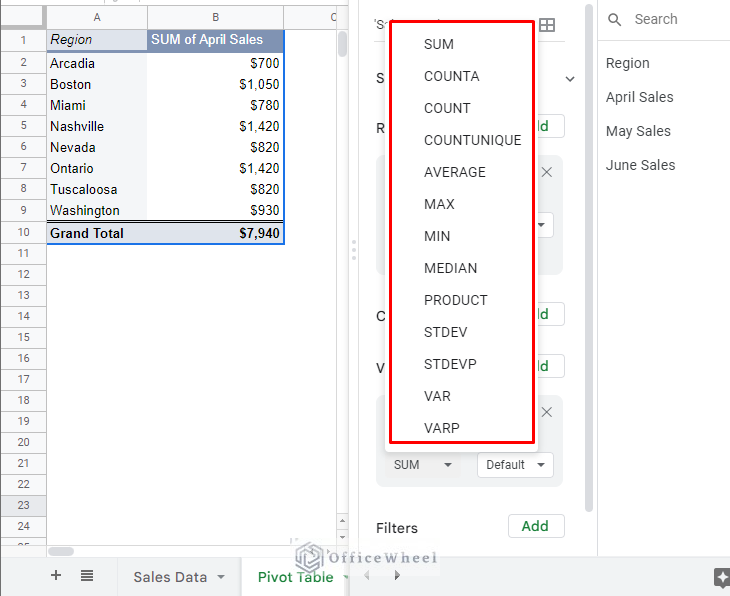Click sheet scroll-down arrow button
730x596 pixels.
point(343,537)
